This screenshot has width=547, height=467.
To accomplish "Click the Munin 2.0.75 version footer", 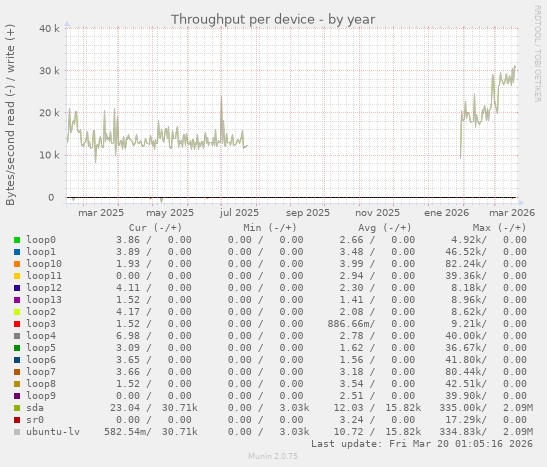I will (273, 456).
